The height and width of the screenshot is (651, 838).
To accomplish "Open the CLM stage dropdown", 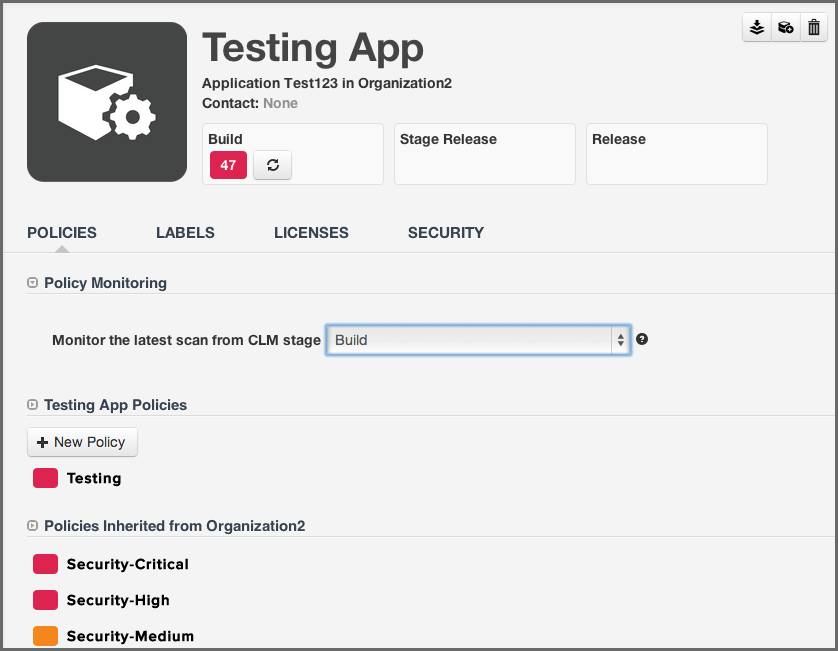I will 478,339.
